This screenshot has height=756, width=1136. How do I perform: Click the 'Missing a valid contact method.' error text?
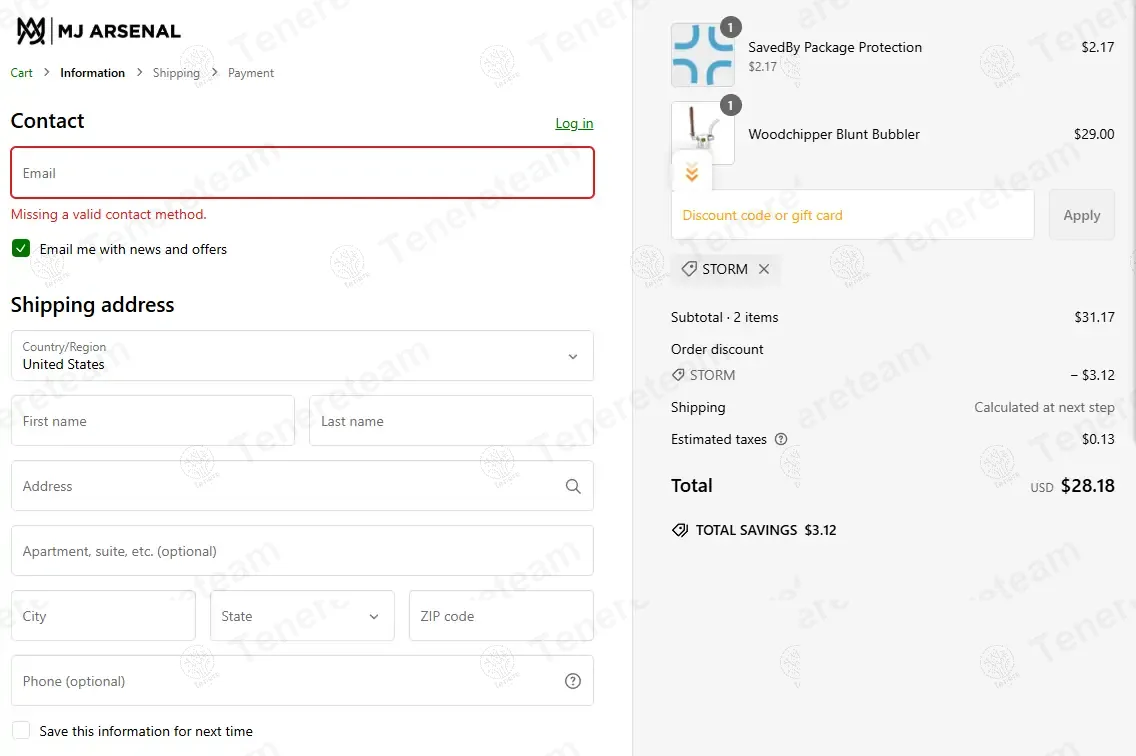click(x=109, y=215)
